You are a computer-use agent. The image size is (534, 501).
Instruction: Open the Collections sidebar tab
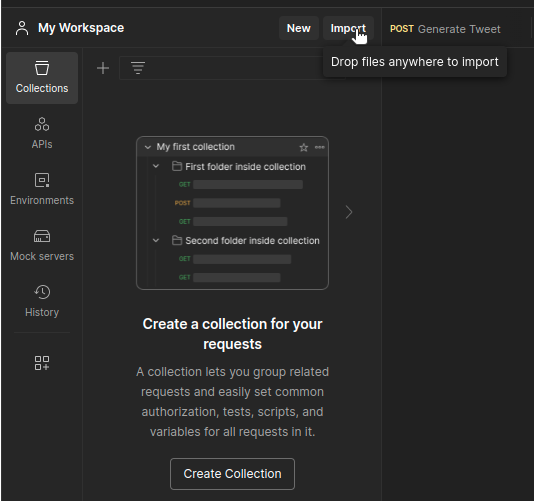click(x=42, y=78)
